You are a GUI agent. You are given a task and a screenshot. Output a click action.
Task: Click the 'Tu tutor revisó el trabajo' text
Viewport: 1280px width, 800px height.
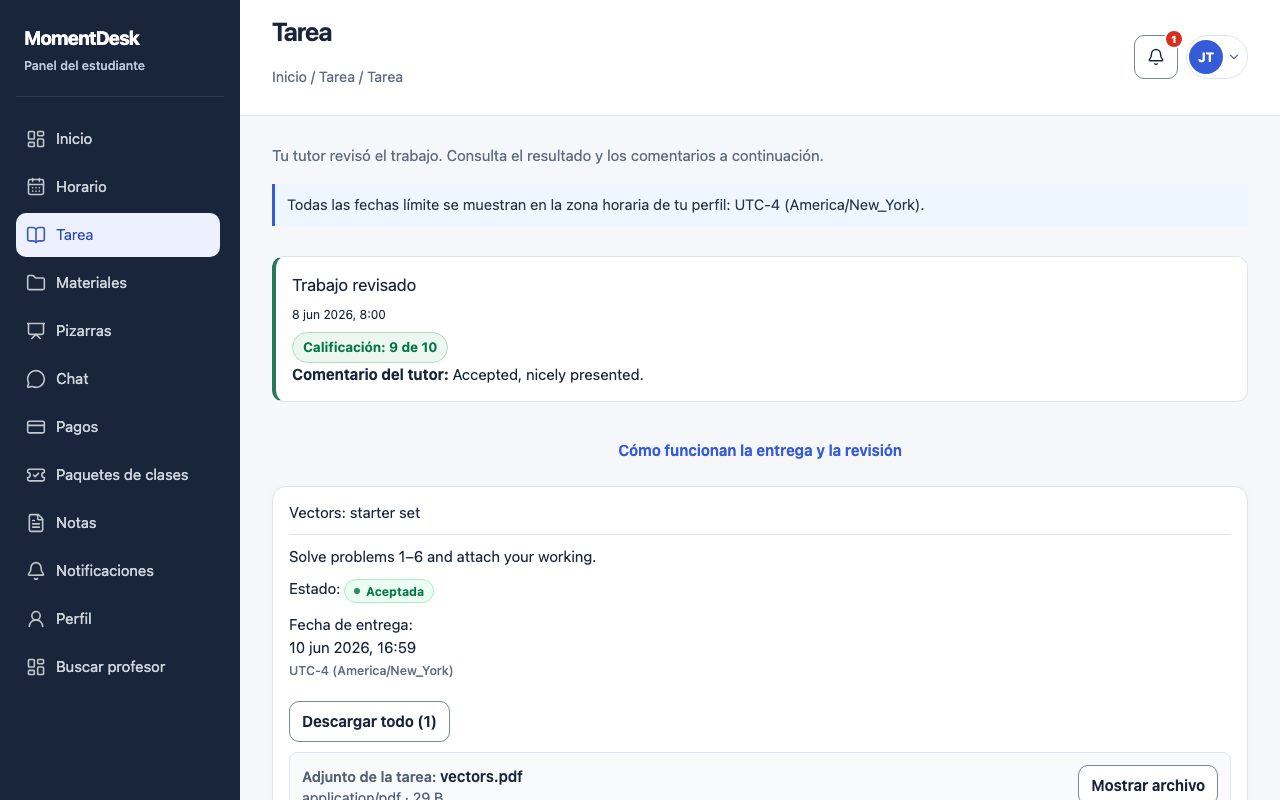[x=548, y=156]
